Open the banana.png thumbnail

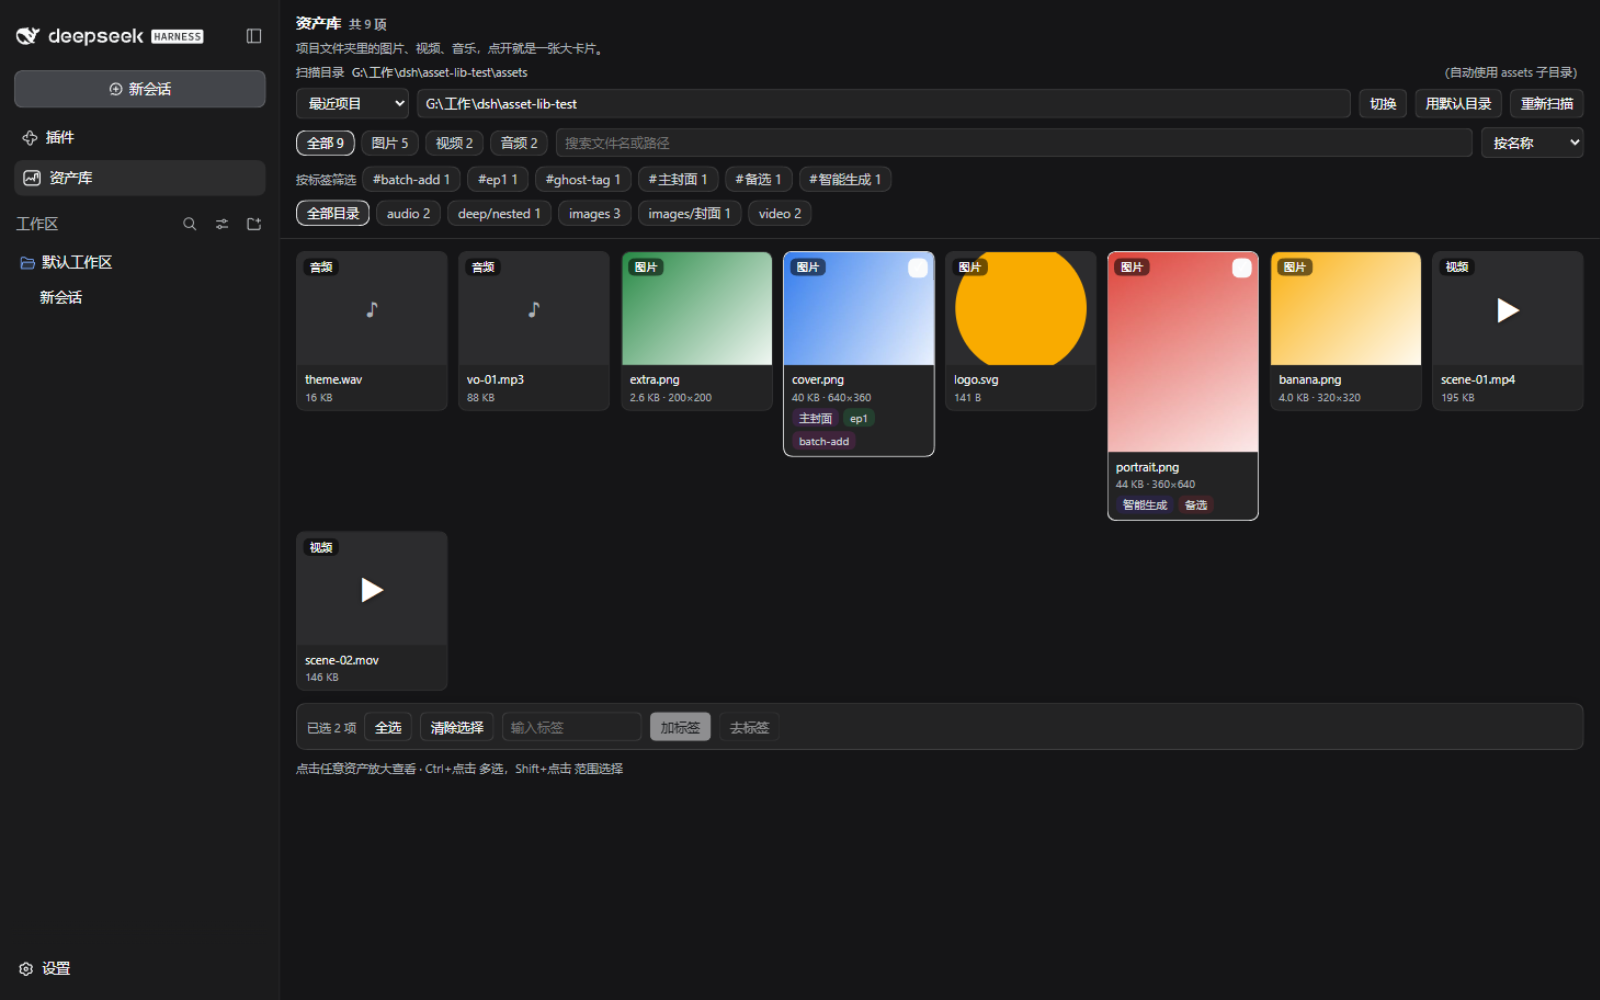(1346, 309)
